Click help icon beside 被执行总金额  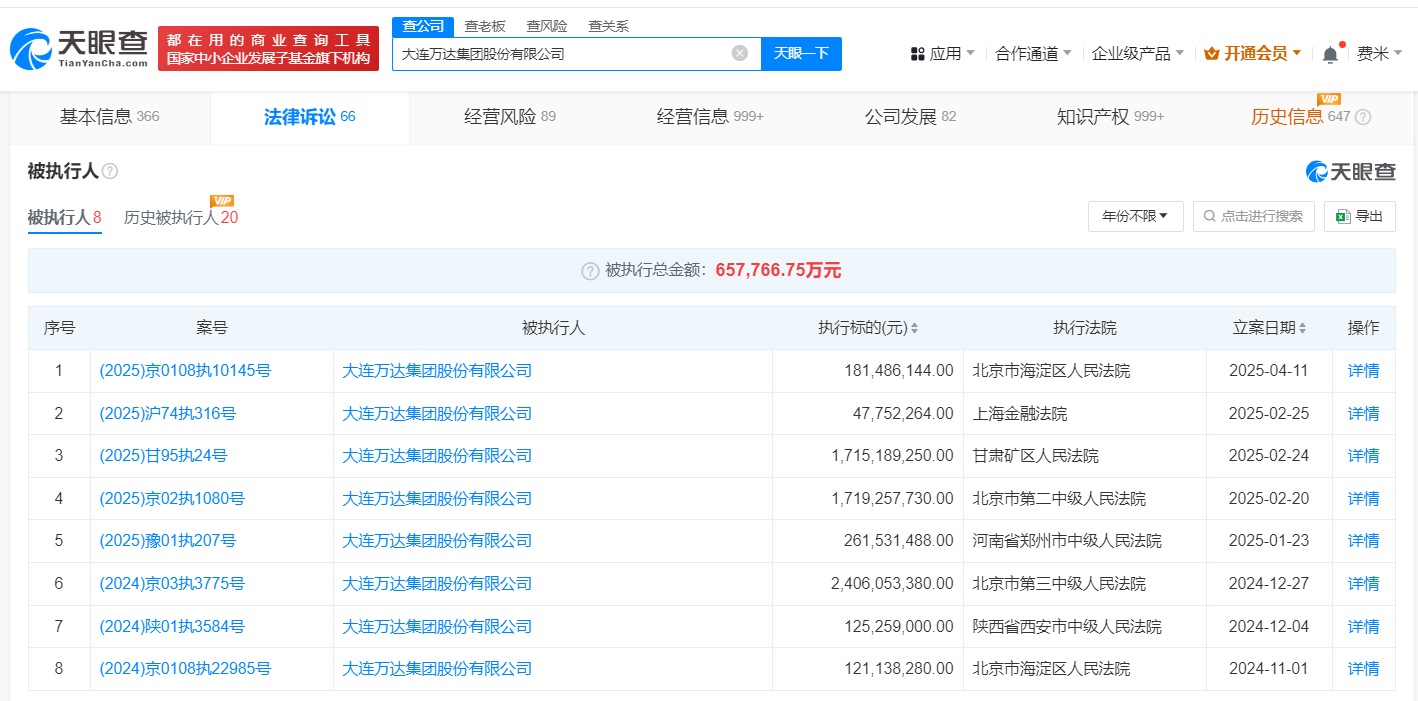[x=590, y=271]
